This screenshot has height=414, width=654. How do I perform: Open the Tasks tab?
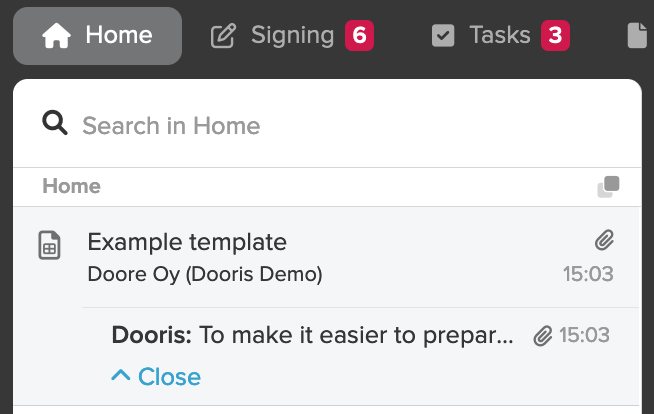[x=501, y=36]
